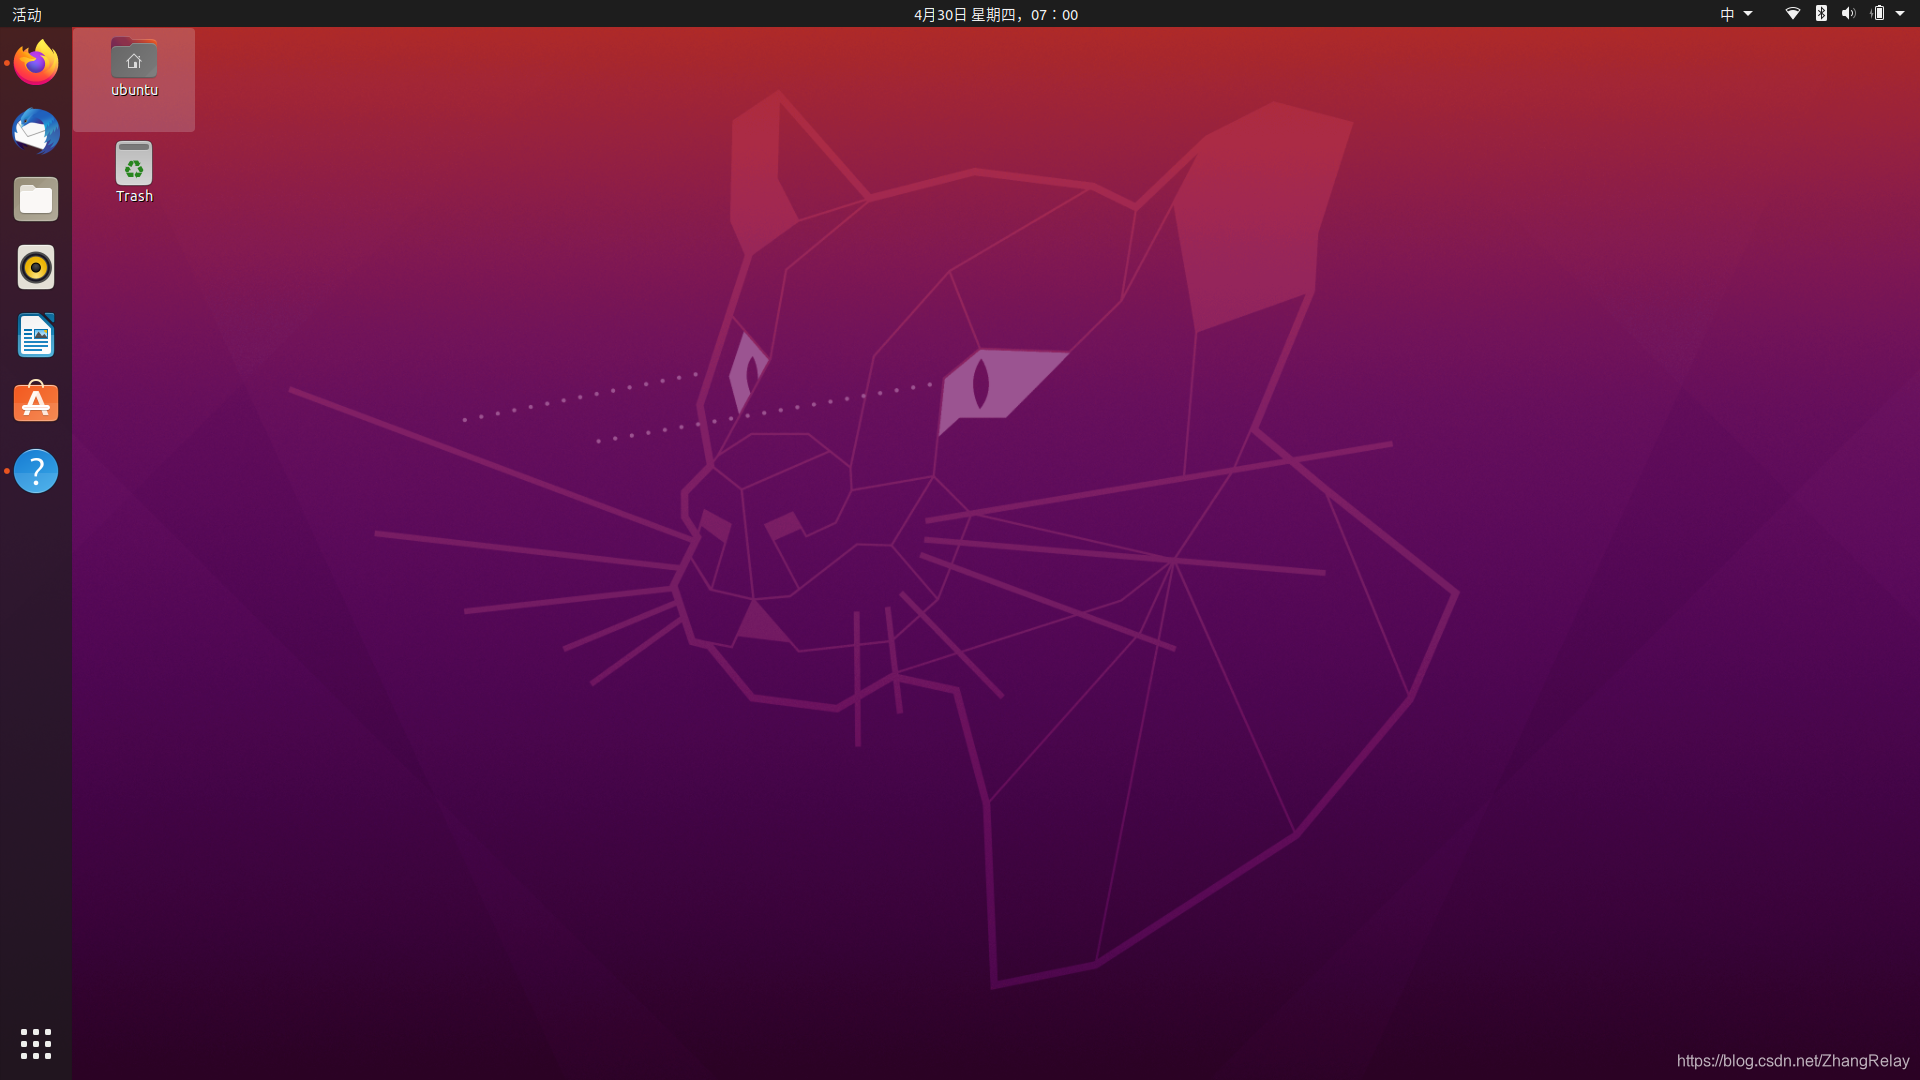Click the battery status icon

1878,14
